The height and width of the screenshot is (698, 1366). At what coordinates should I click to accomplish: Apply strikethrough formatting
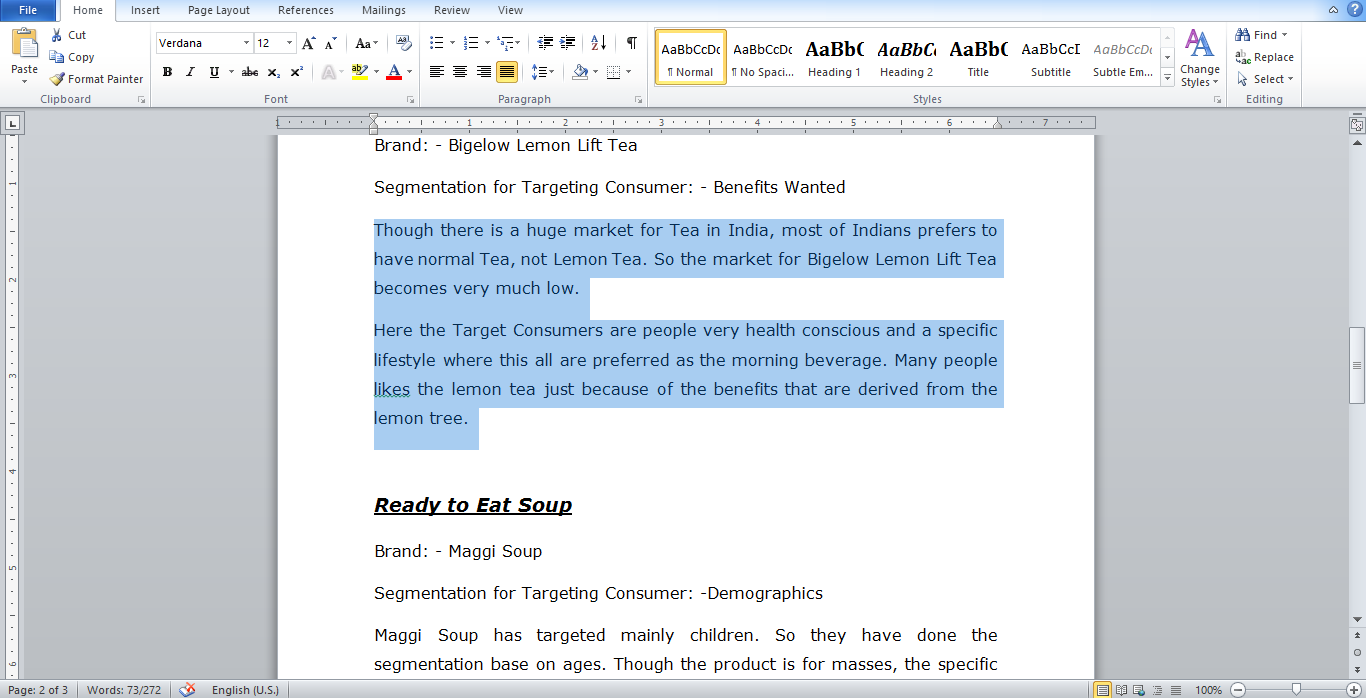[250, 72]
